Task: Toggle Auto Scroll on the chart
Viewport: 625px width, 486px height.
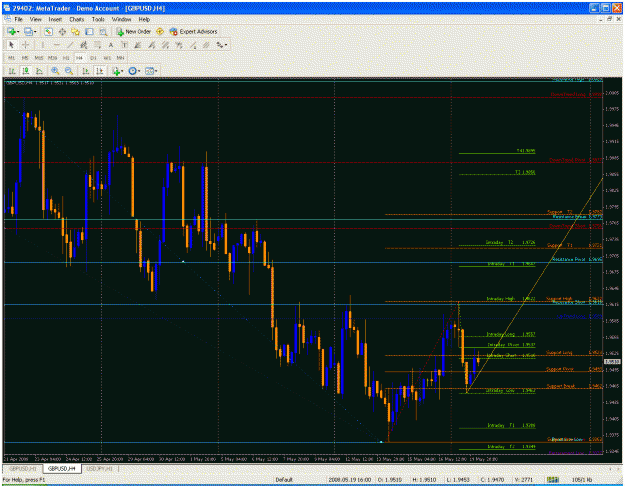Action: pyautogui.click(x=86, y=71)
